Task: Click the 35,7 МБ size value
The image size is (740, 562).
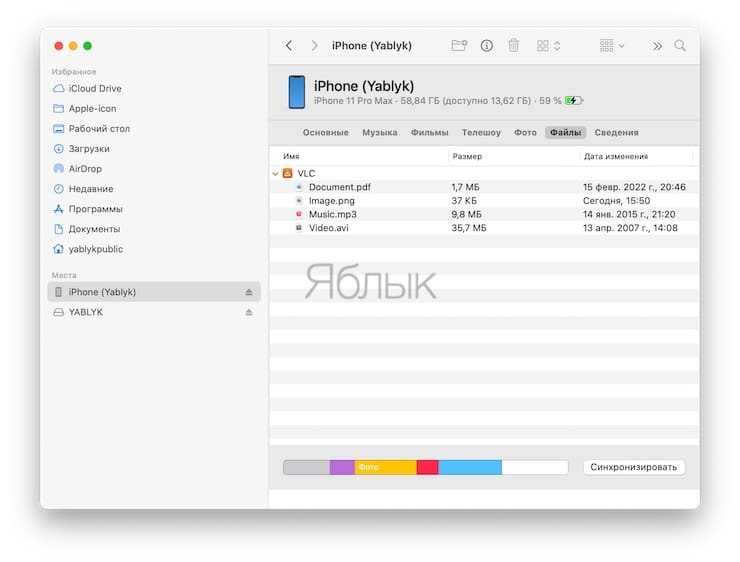Action: point(469,228)
